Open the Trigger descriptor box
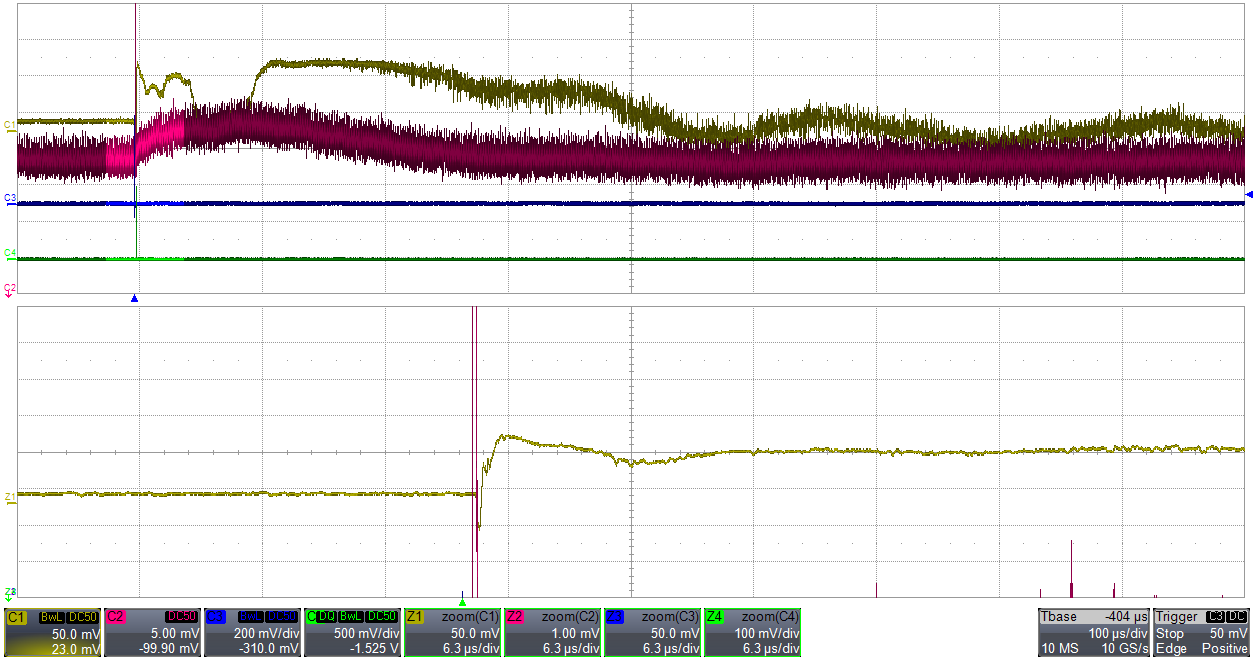Viewport: 1255px width, 658px height. coord(1203,633)
